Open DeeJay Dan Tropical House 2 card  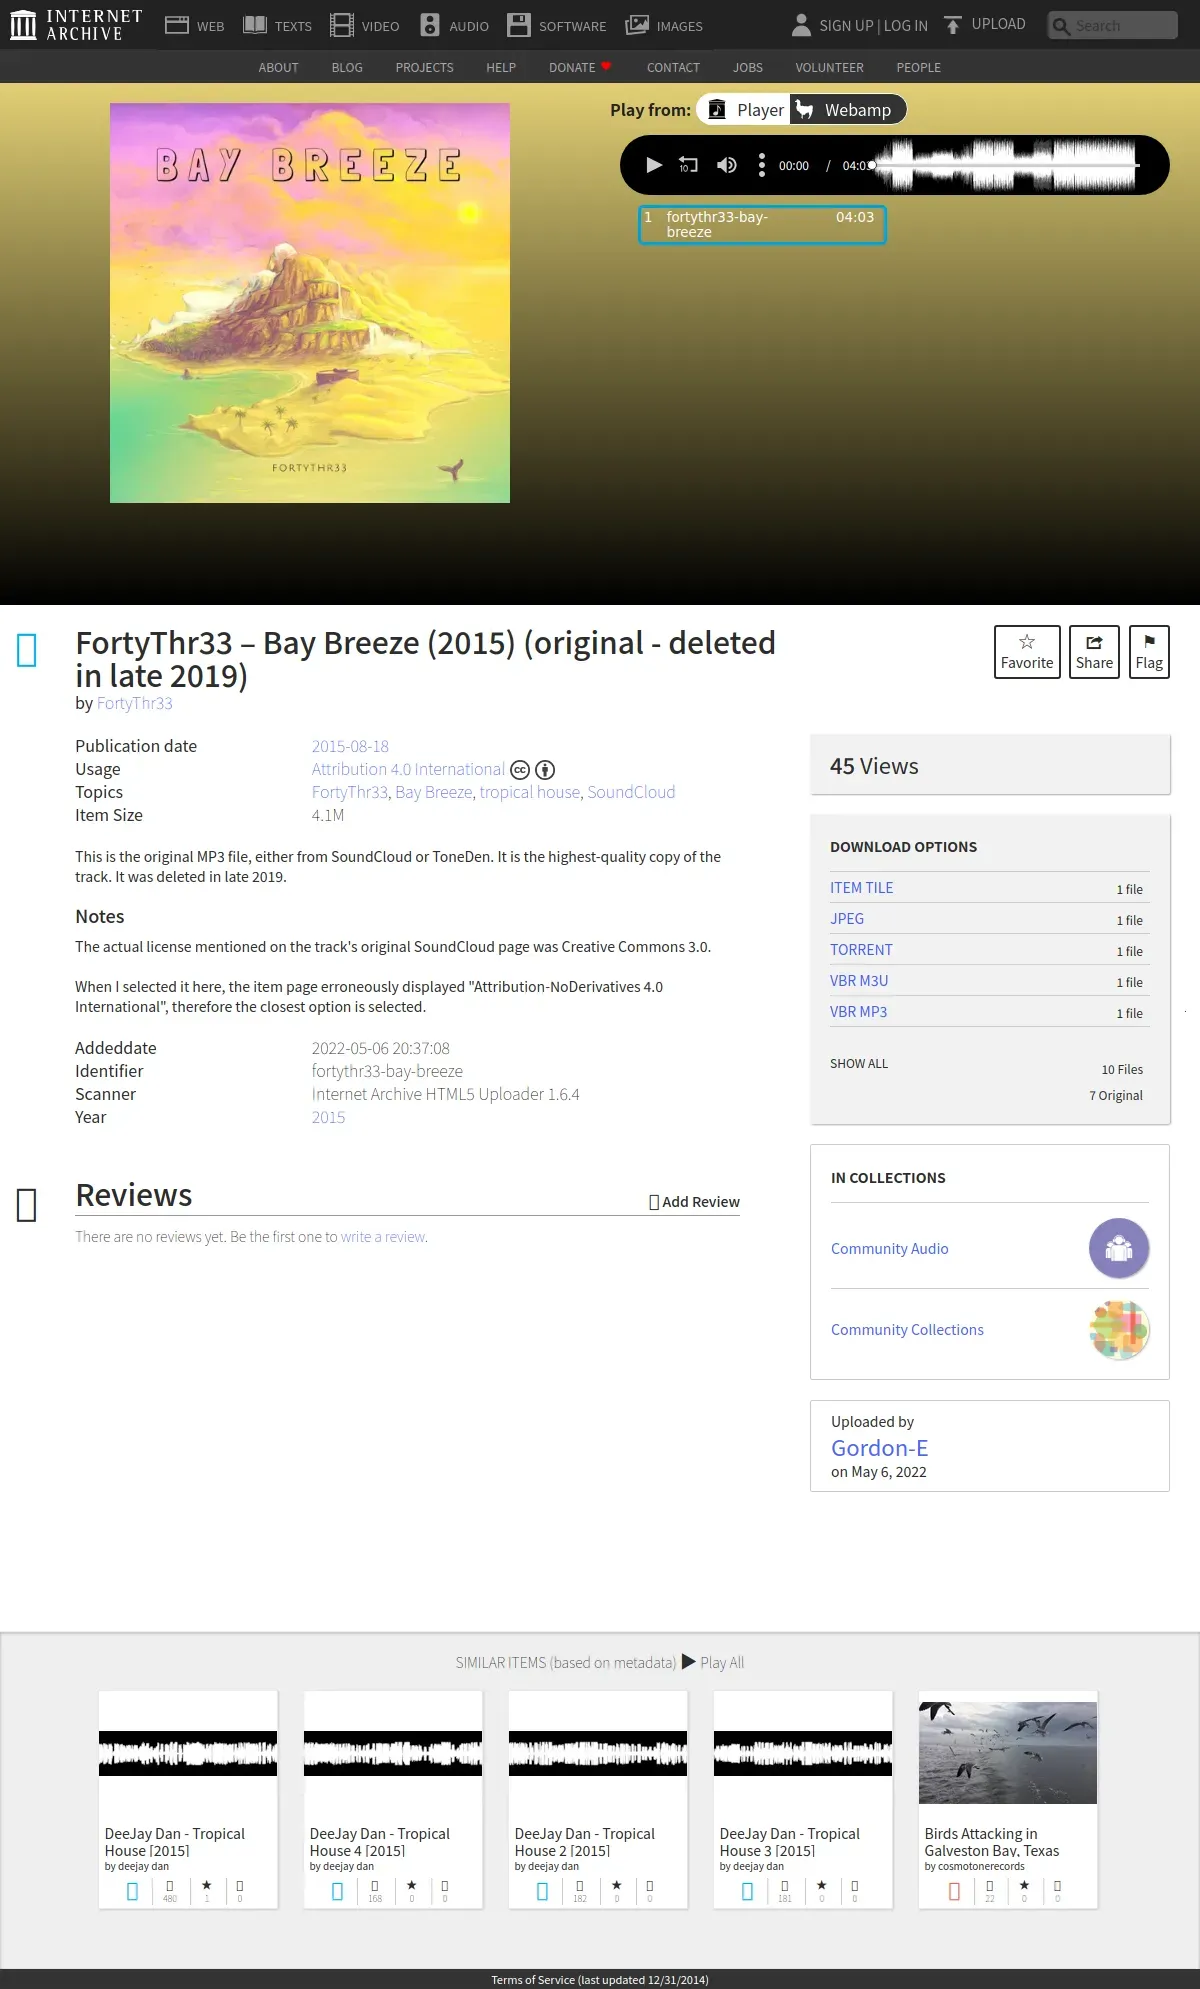[598, 1800]
